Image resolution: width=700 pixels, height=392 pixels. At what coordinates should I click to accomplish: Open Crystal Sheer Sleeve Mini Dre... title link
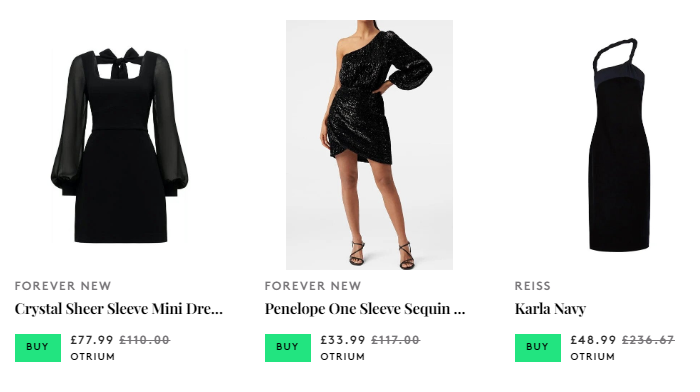(x=119, y=309)
